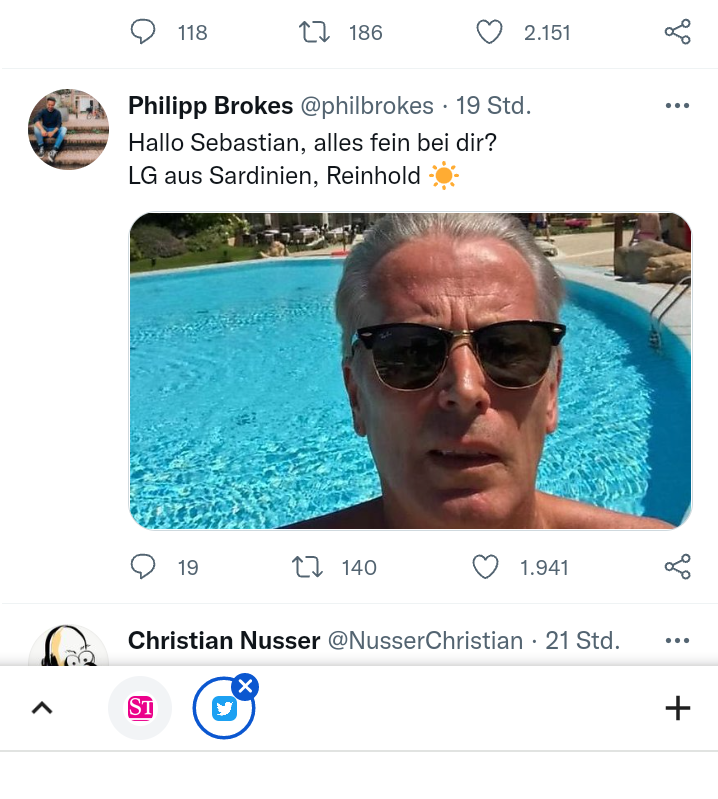Image resolution: width=718 pixels, height=799 pixels.
Task: Open the 19 Std. tweet timestamp
Action: coord(494,106)
